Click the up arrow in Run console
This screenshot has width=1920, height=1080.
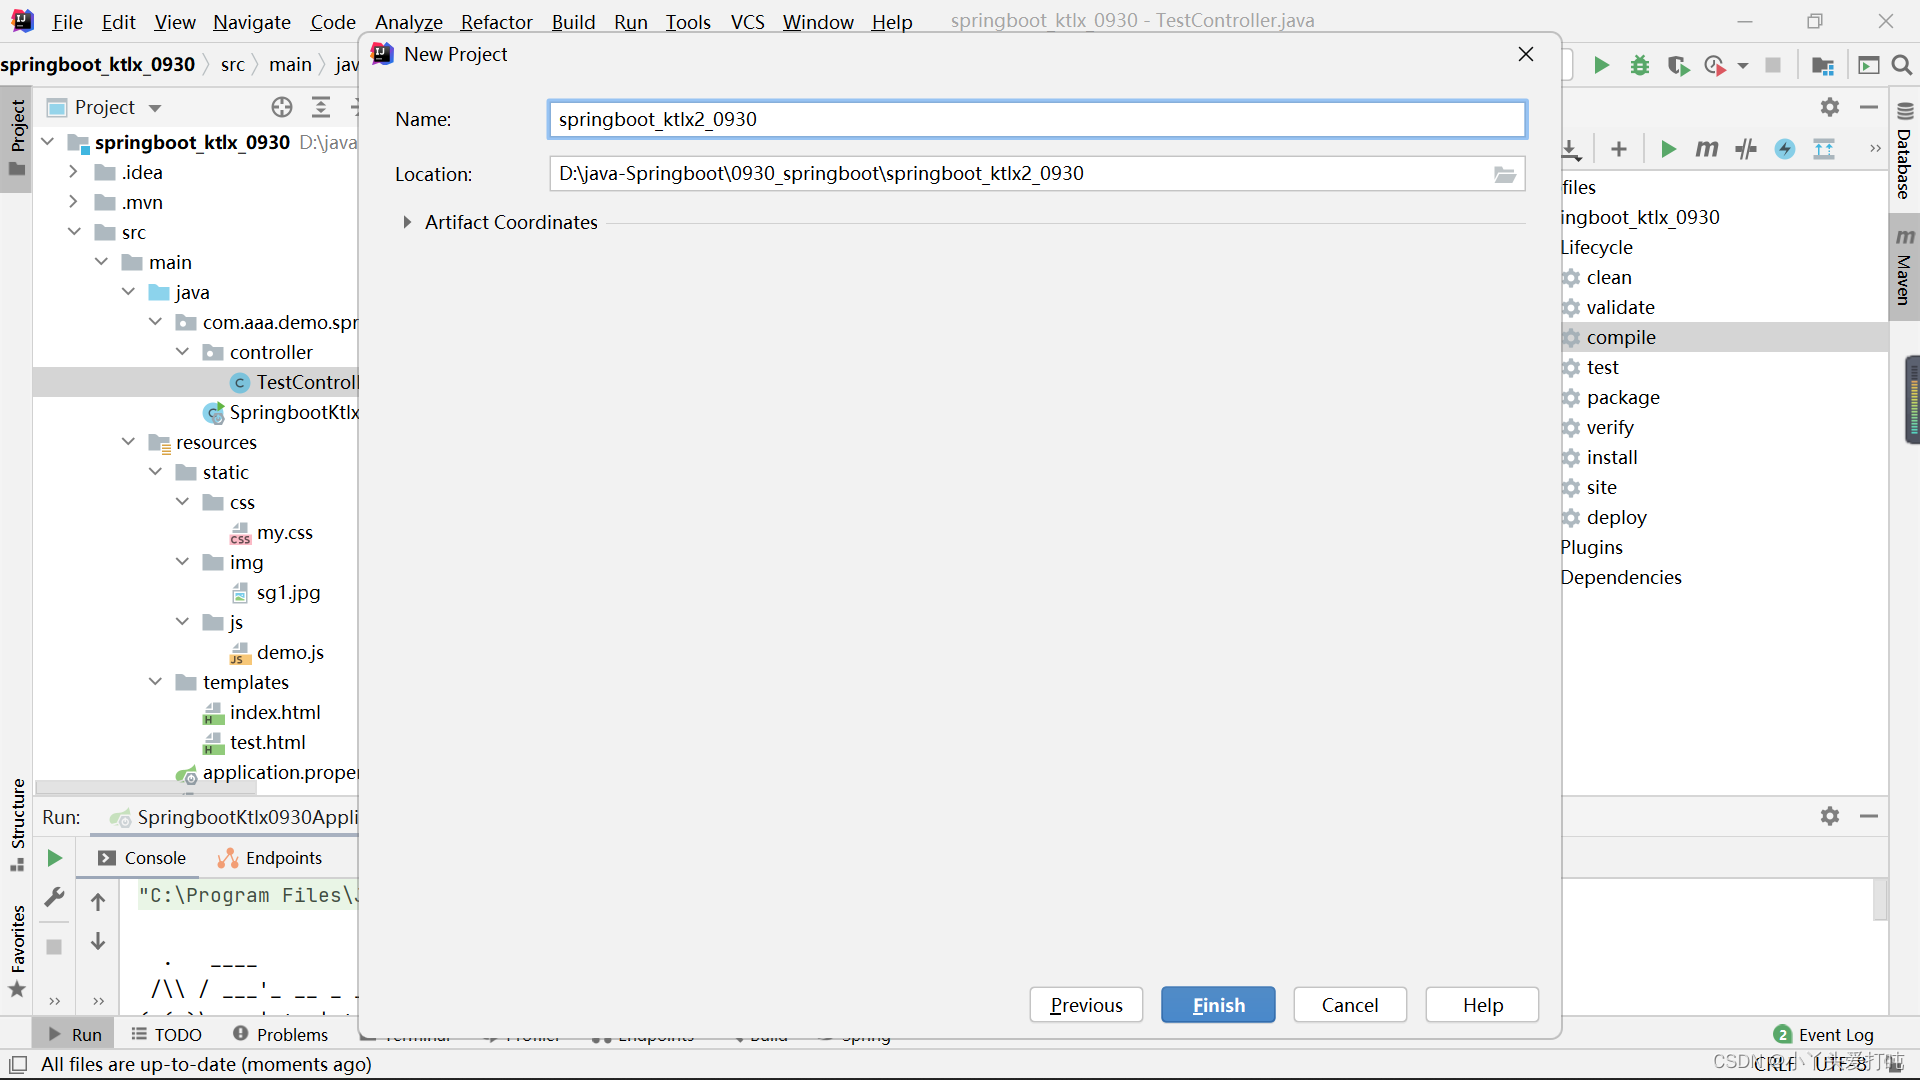(x=98, y=902)
